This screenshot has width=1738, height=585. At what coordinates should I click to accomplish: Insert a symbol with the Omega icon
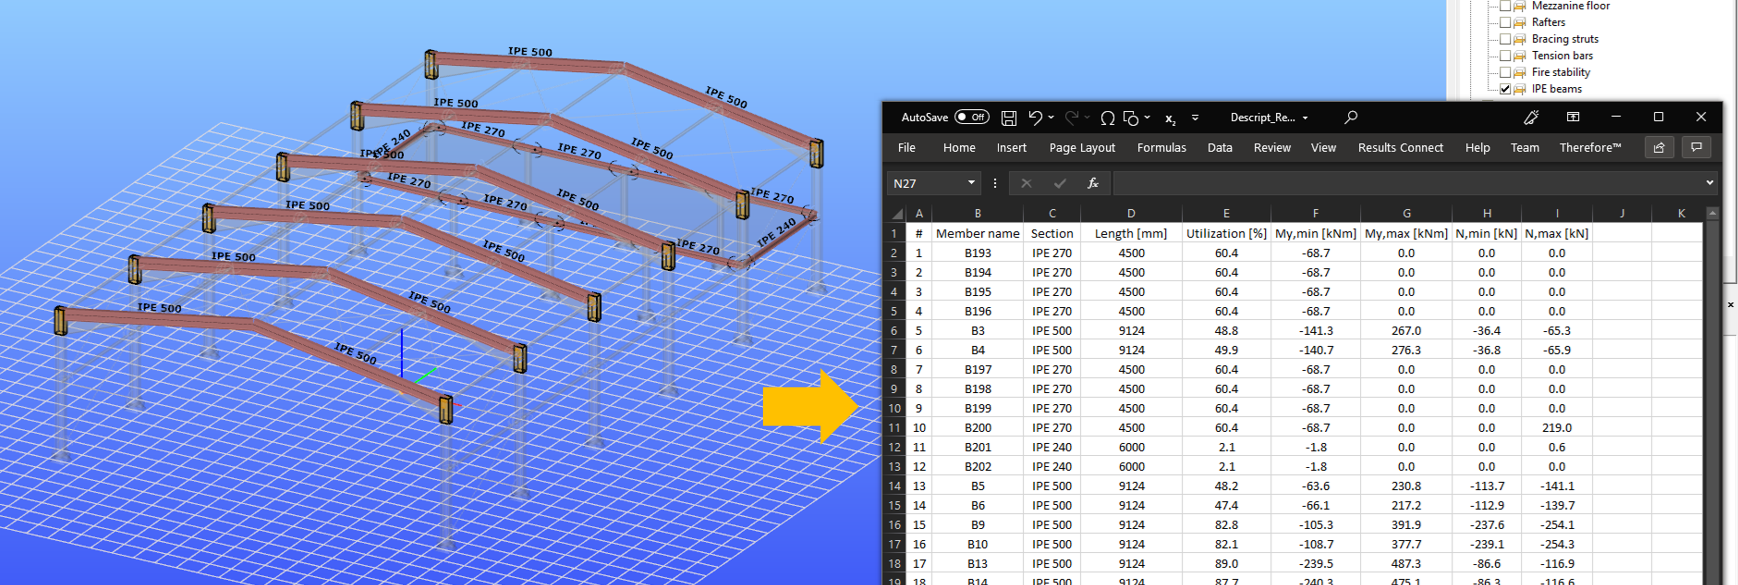click(x=1107, y=118)
